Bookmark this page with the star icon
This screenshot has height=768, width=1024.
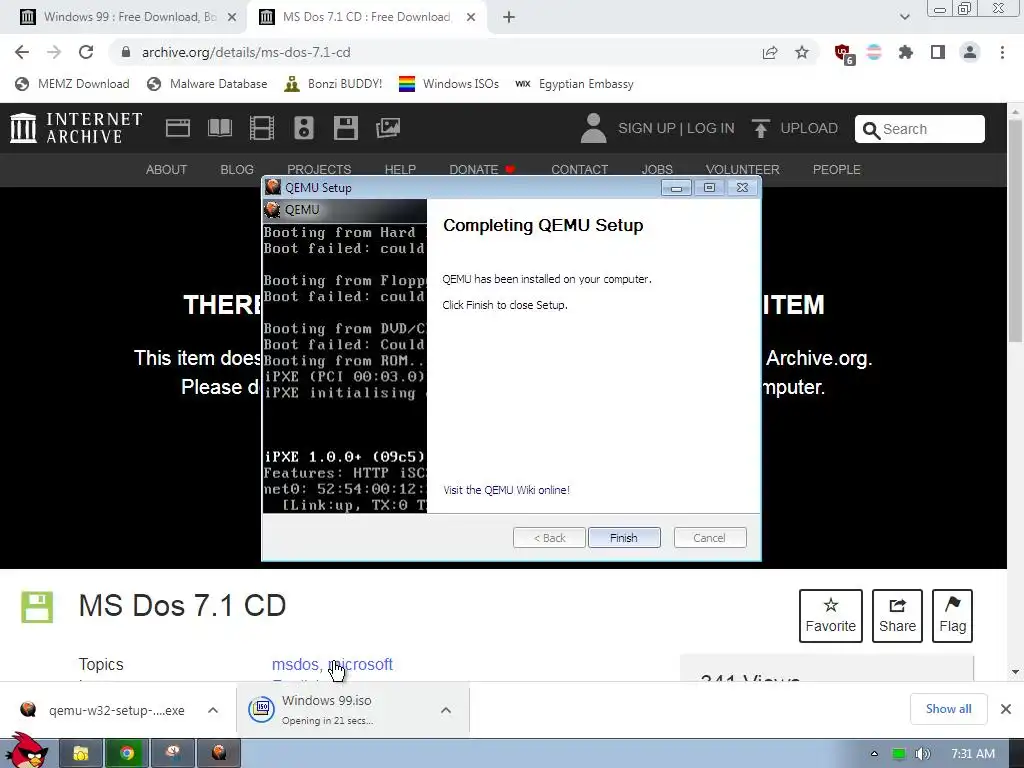802,52
